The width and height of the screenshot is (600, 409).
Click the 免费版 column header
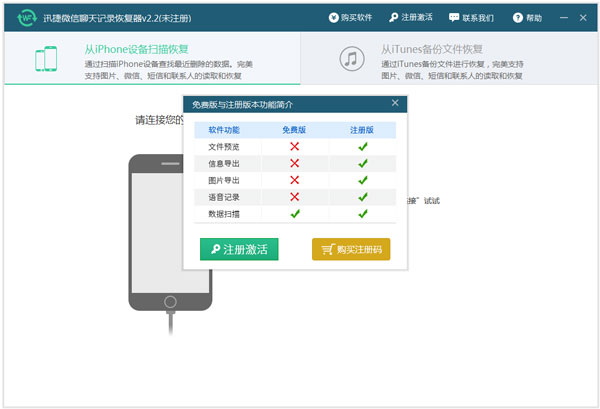coord(294,130)
